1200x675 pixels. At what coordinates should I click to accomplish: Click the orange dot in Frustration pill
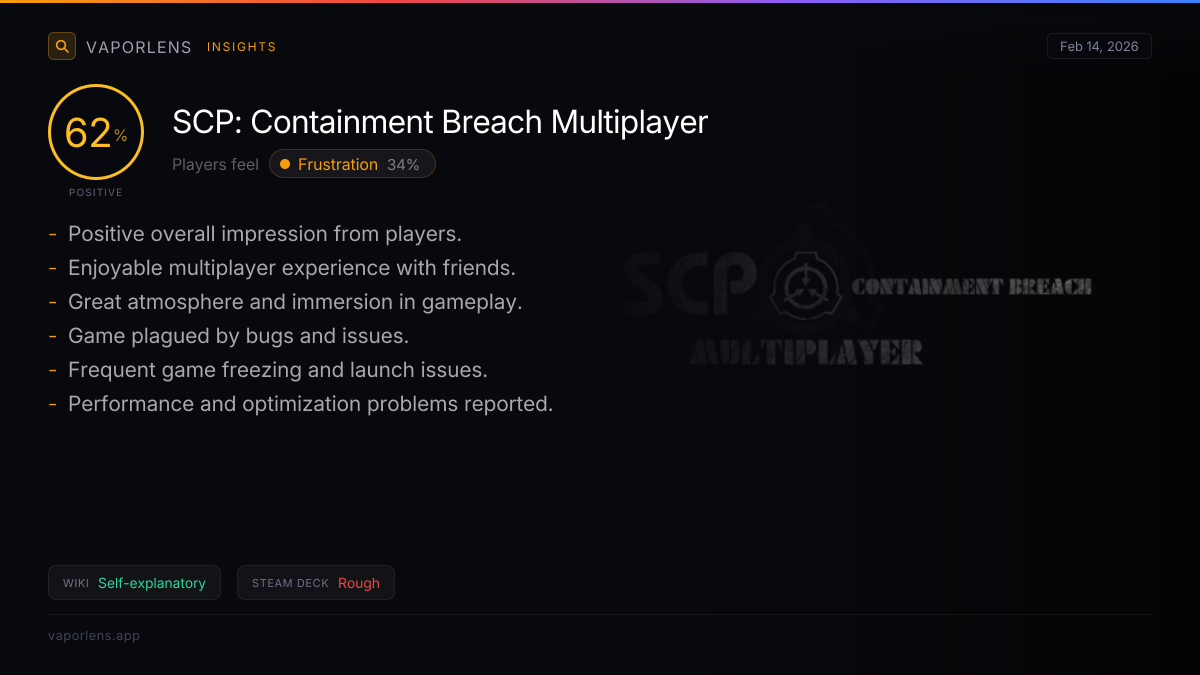pos(285,164)
